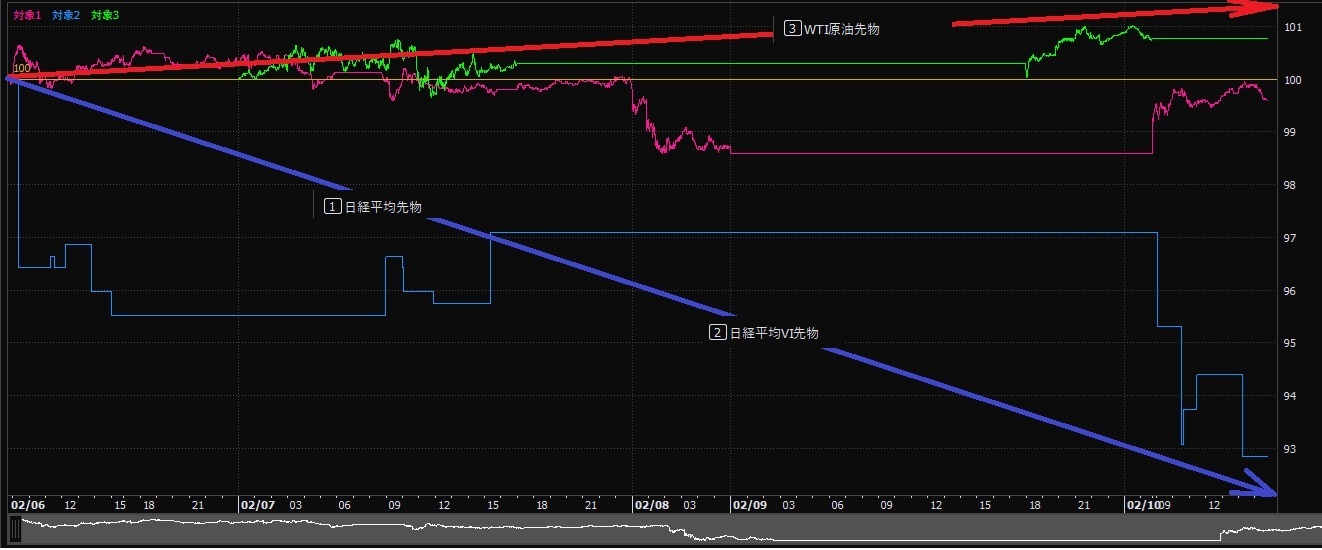Click the 02/09 date on the time axis

coord(751,505)
